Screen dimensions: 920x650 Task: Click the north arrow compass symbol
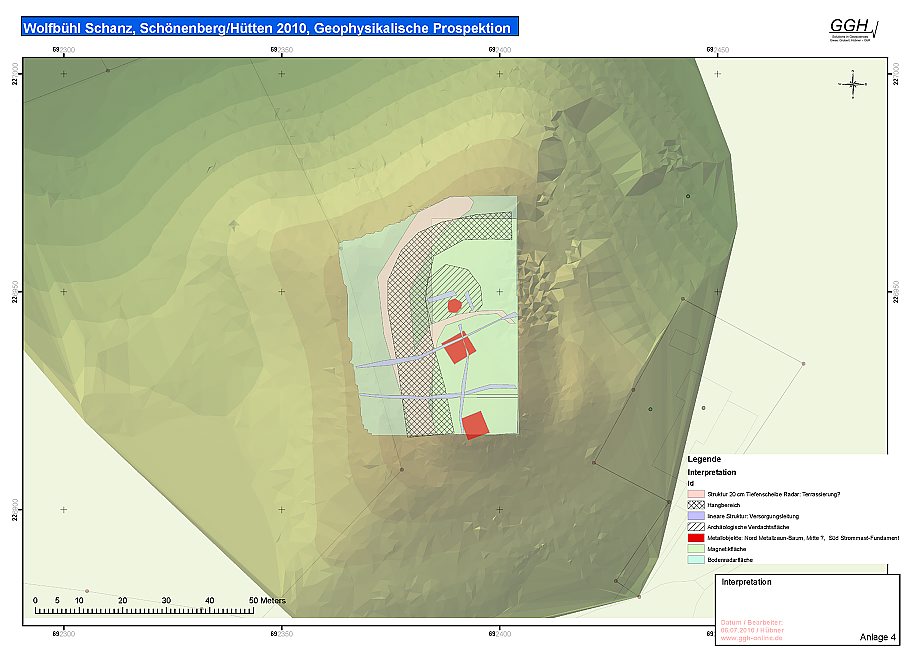pos(853,85)
